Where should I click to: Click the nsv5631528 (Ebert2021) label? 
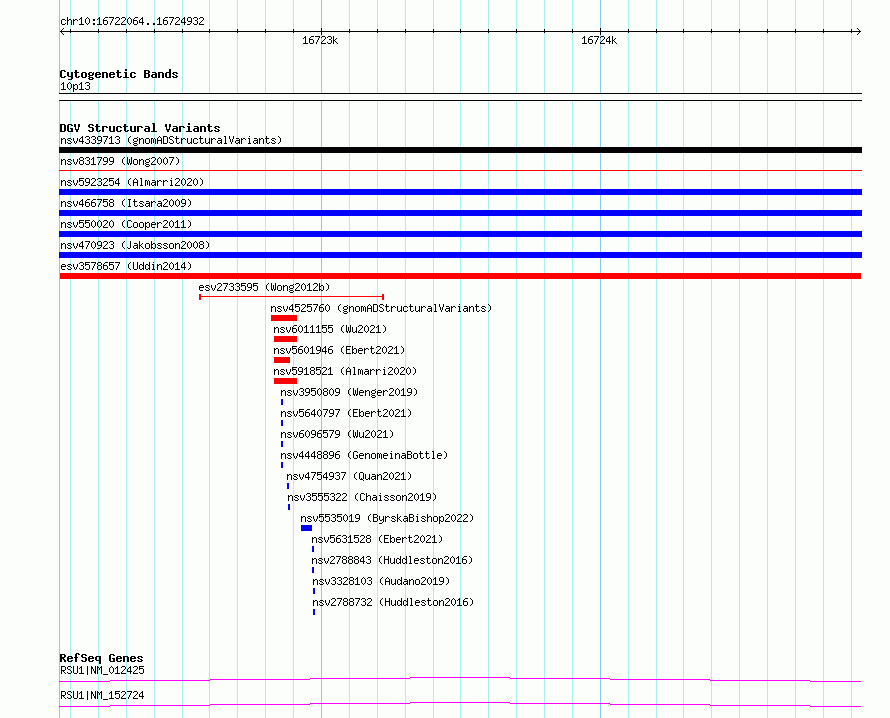click(x=377, y=539)
